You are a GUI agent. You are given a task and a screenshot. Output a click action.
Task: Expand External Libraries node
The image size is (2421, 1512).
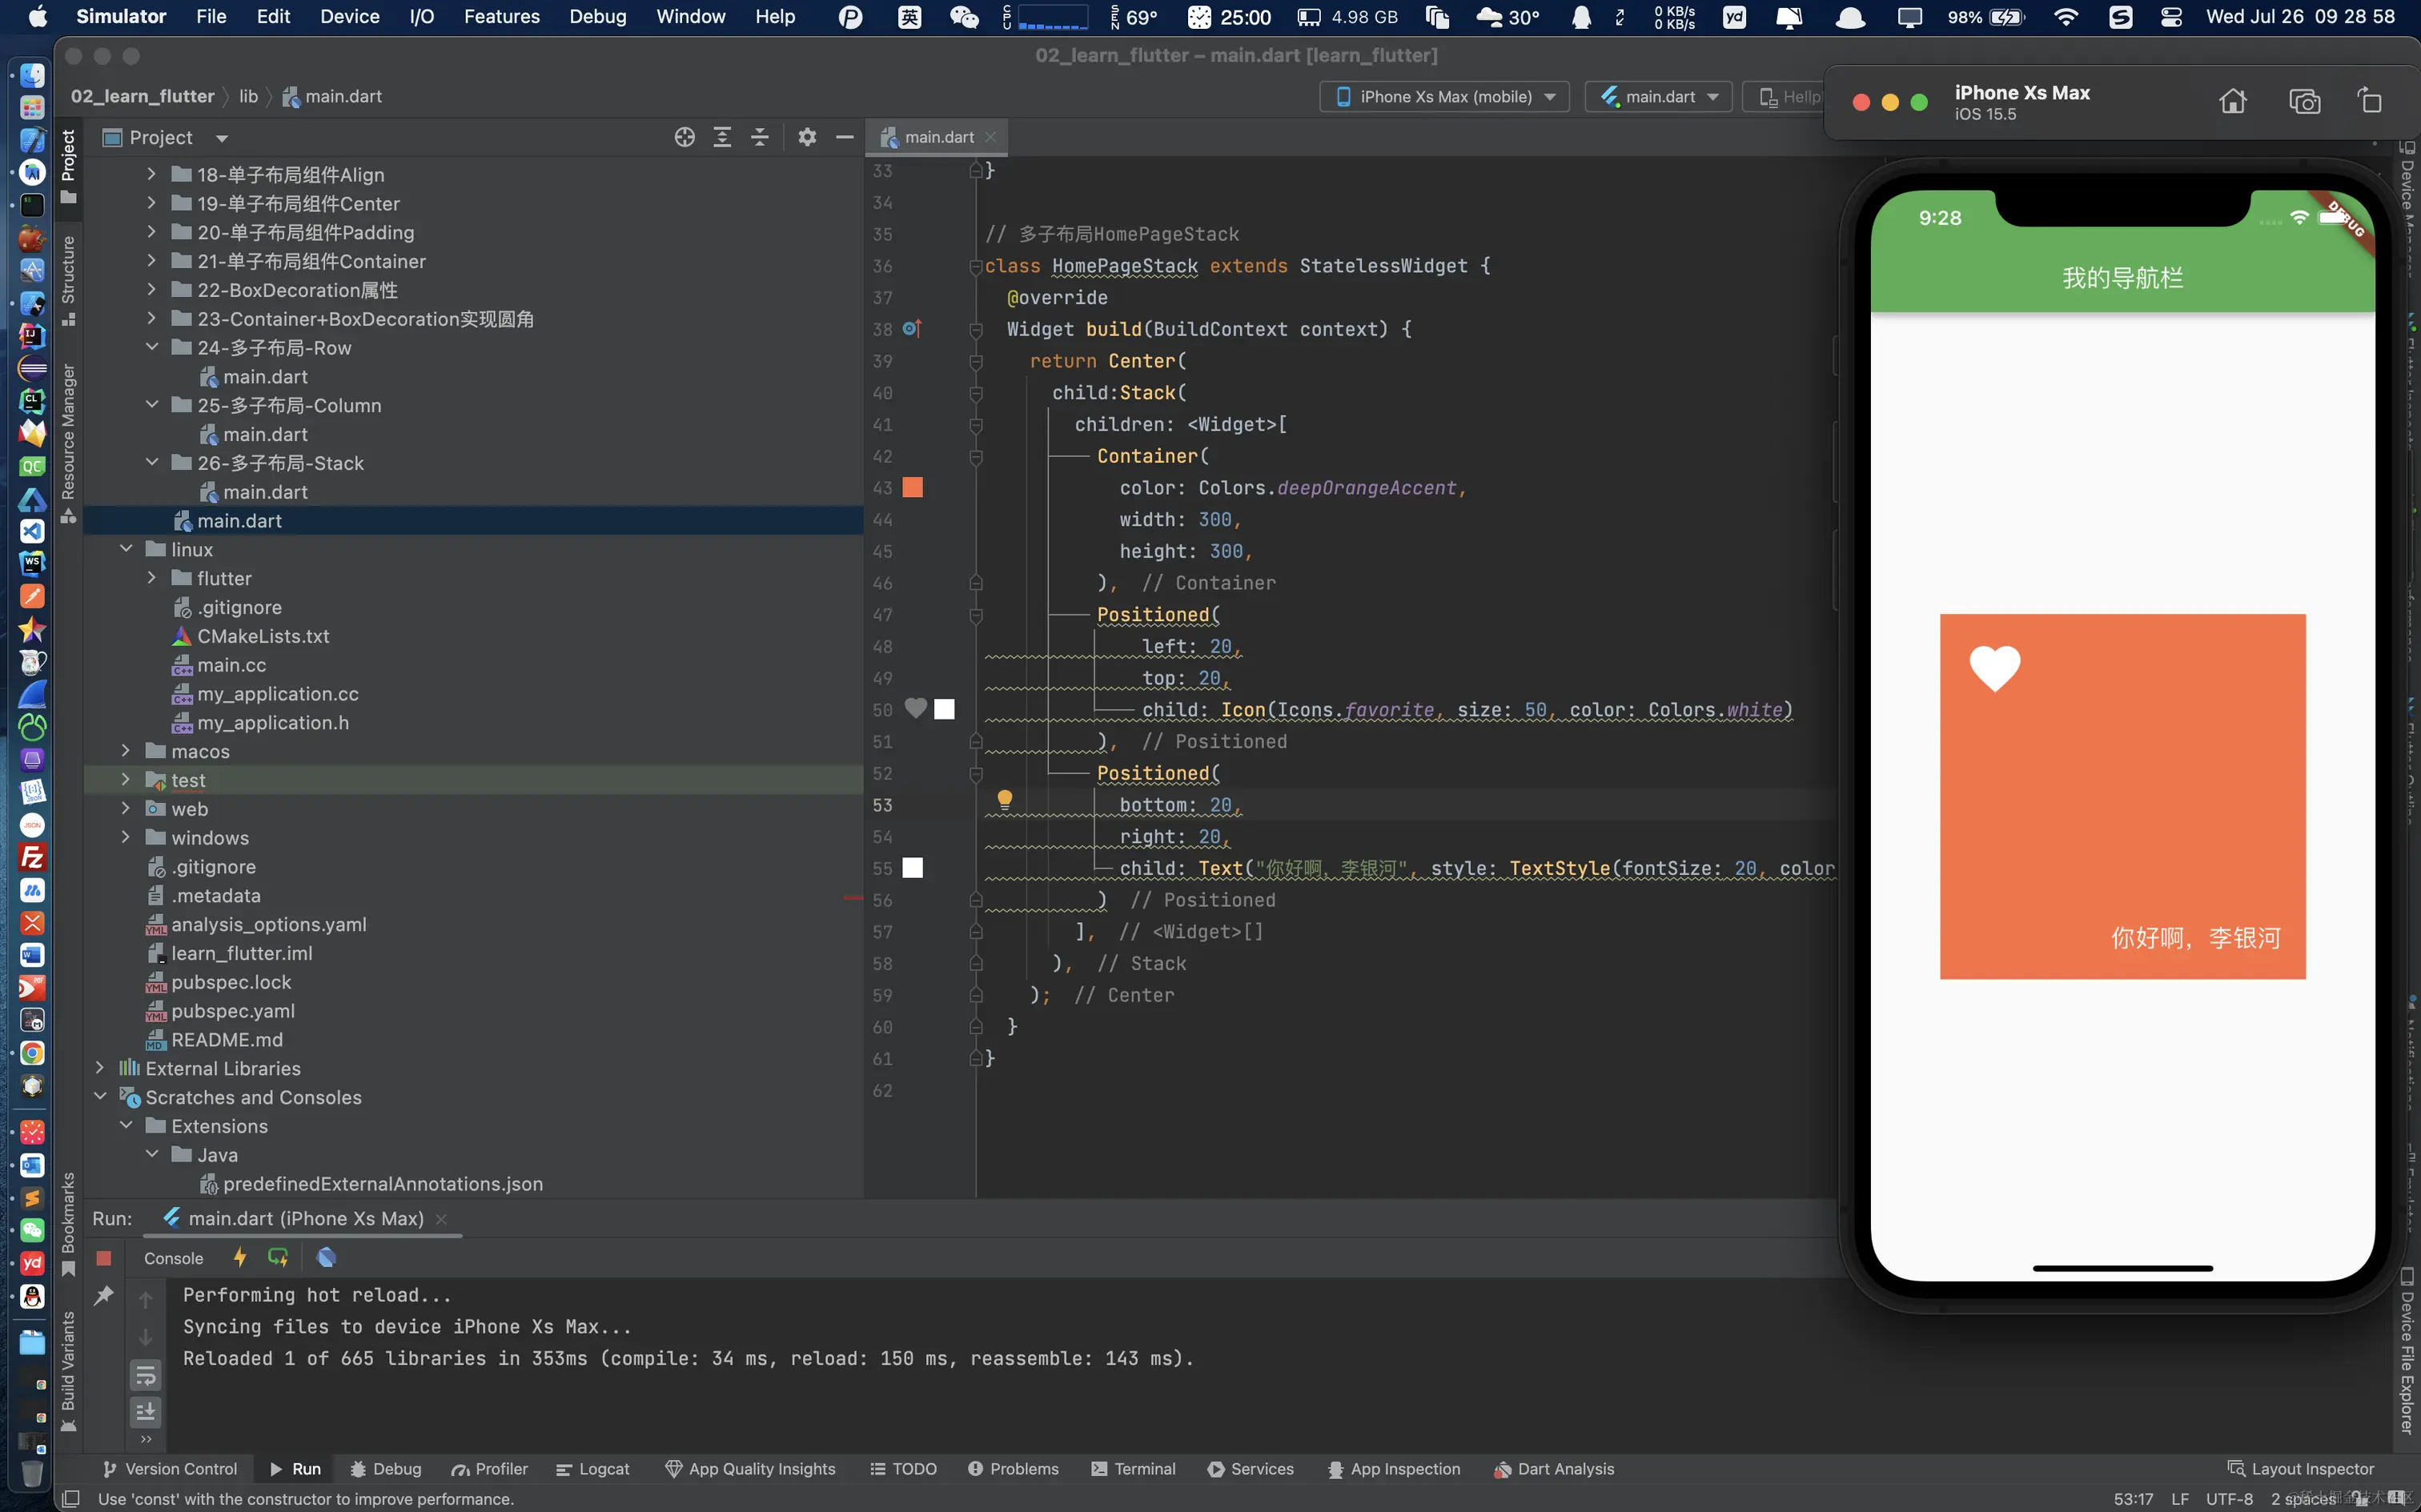point(100,1068)
